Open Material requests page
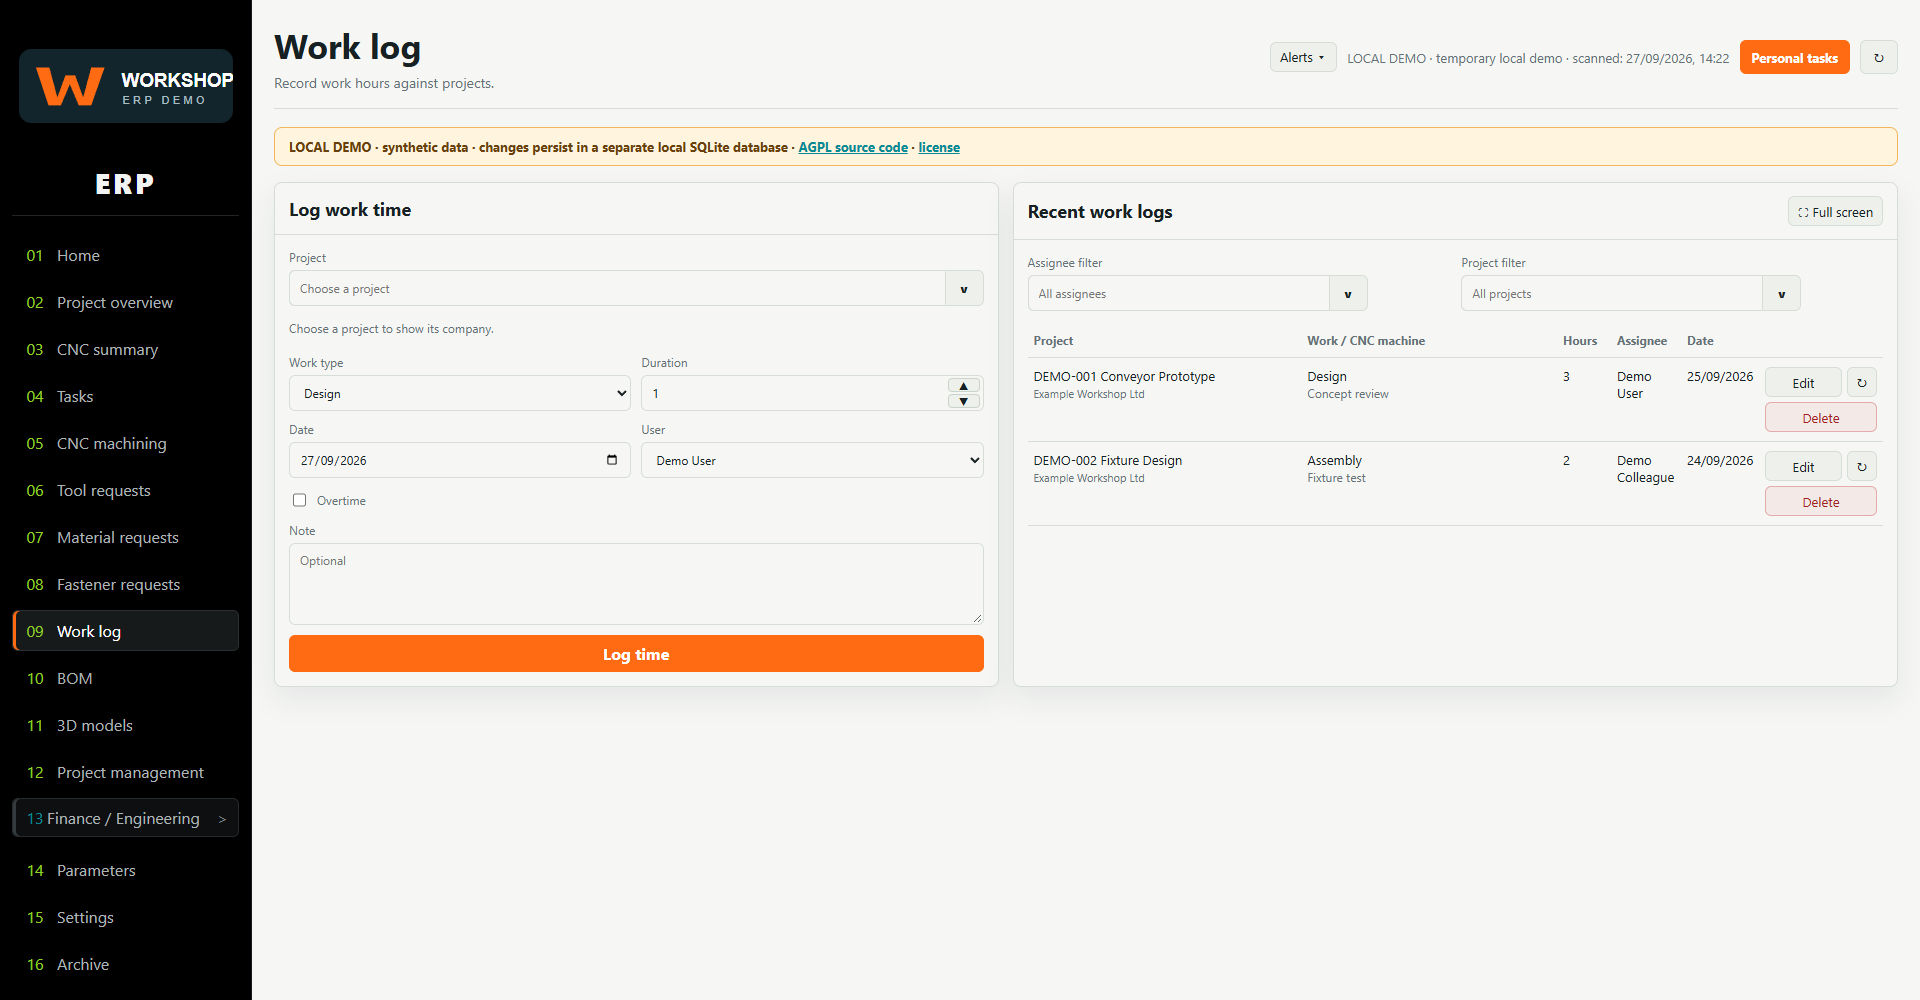Viewport: 1920px width, 1000px height. [126, 537]
